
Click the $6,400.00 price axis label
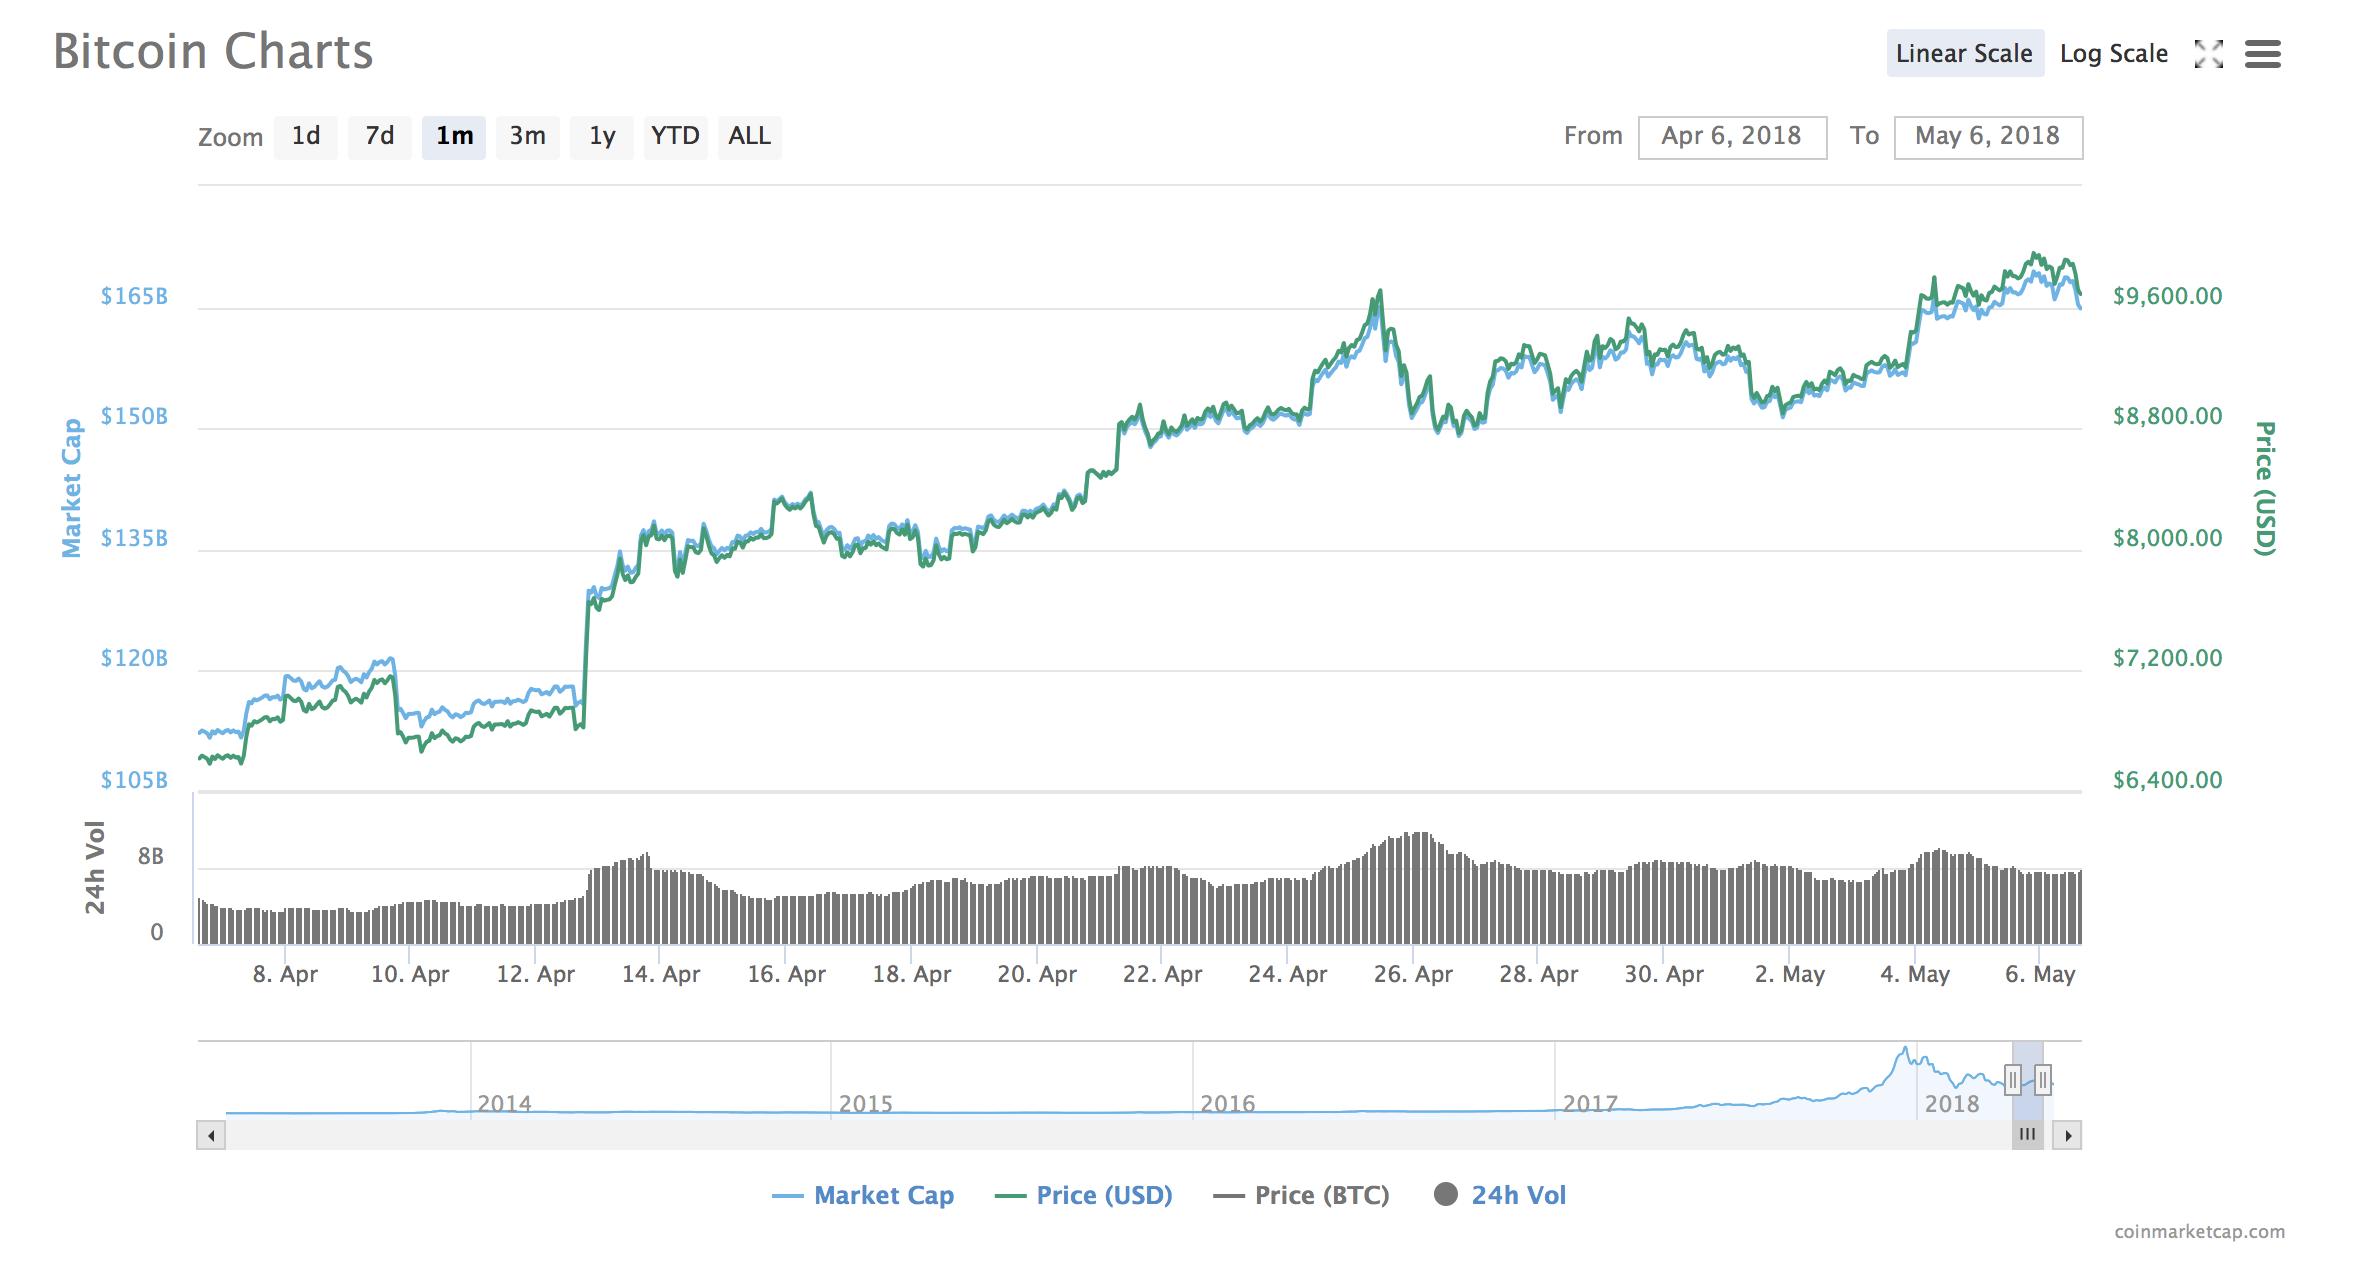point(2168,780)
